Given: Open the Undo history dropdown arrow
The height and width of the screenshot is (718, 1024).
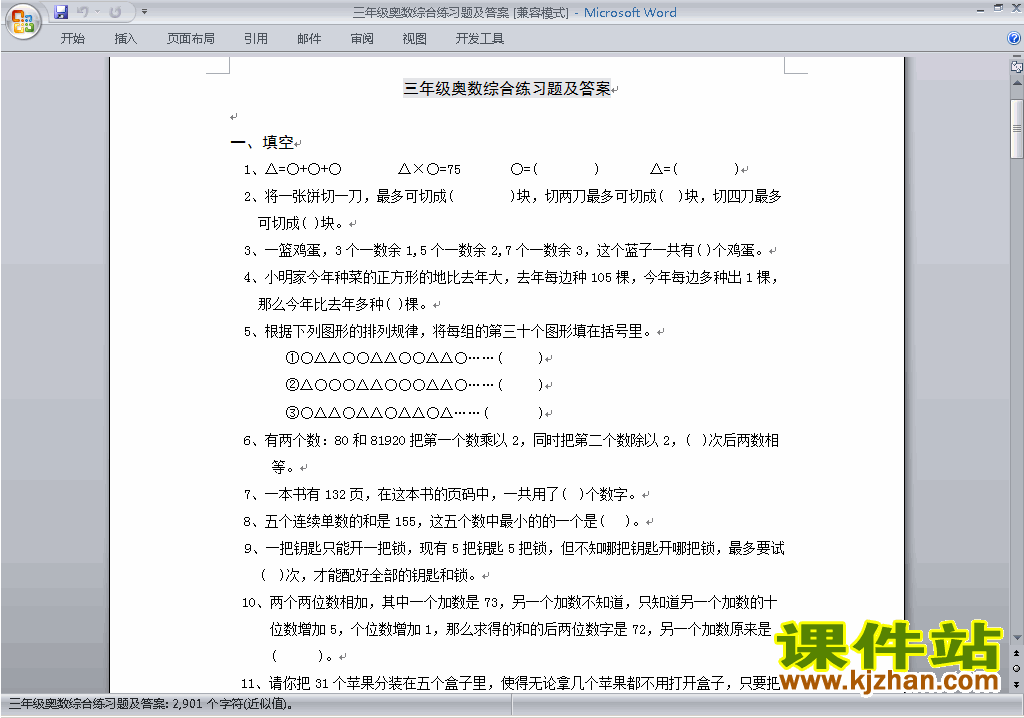Looking at the screenshot, I should pos(97,12).
